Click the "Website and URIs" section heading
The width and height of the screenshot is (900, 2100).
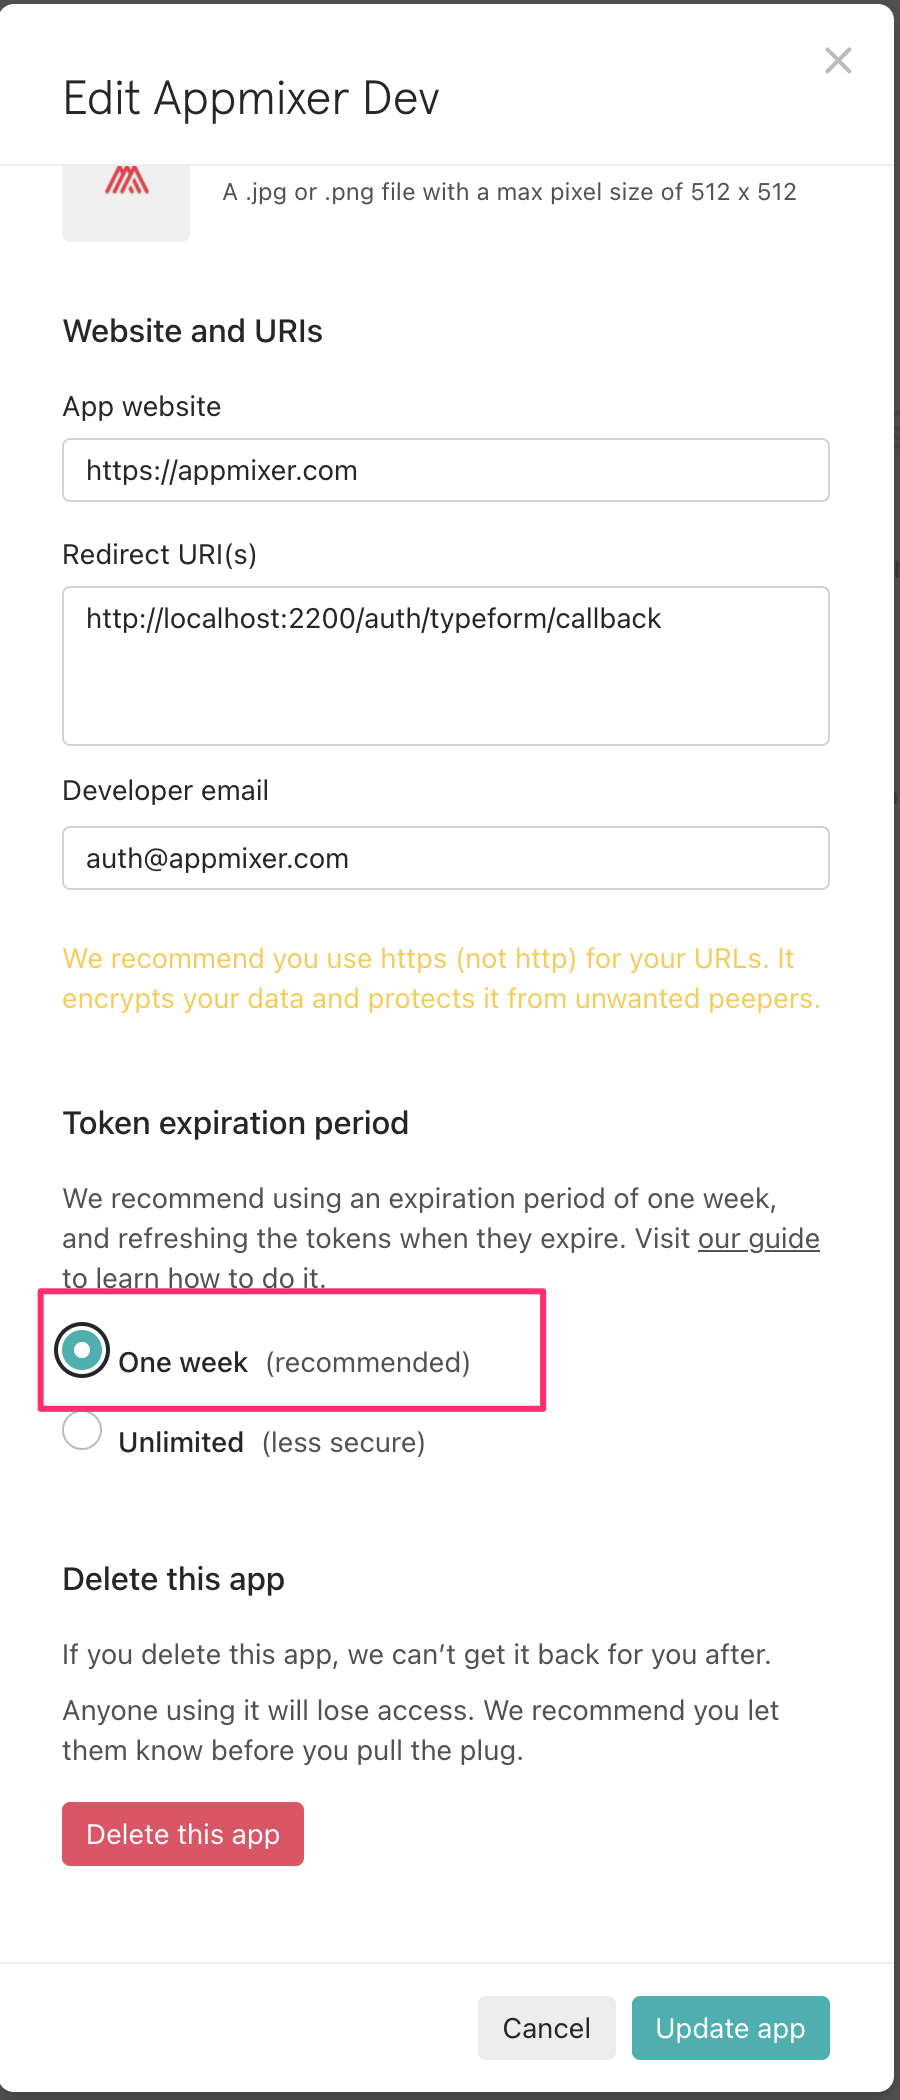[193, 331]
